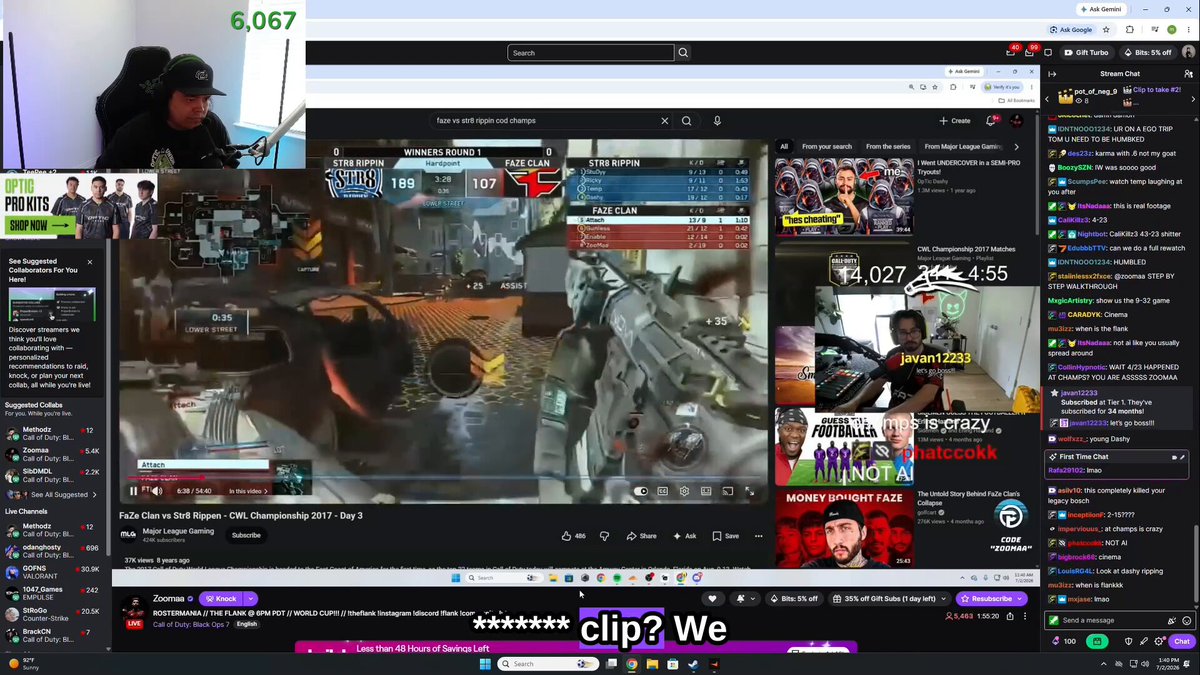Select the 'From your search' filter tab
Viewport: 1200px width, 675px height.
tap(827, 147)
